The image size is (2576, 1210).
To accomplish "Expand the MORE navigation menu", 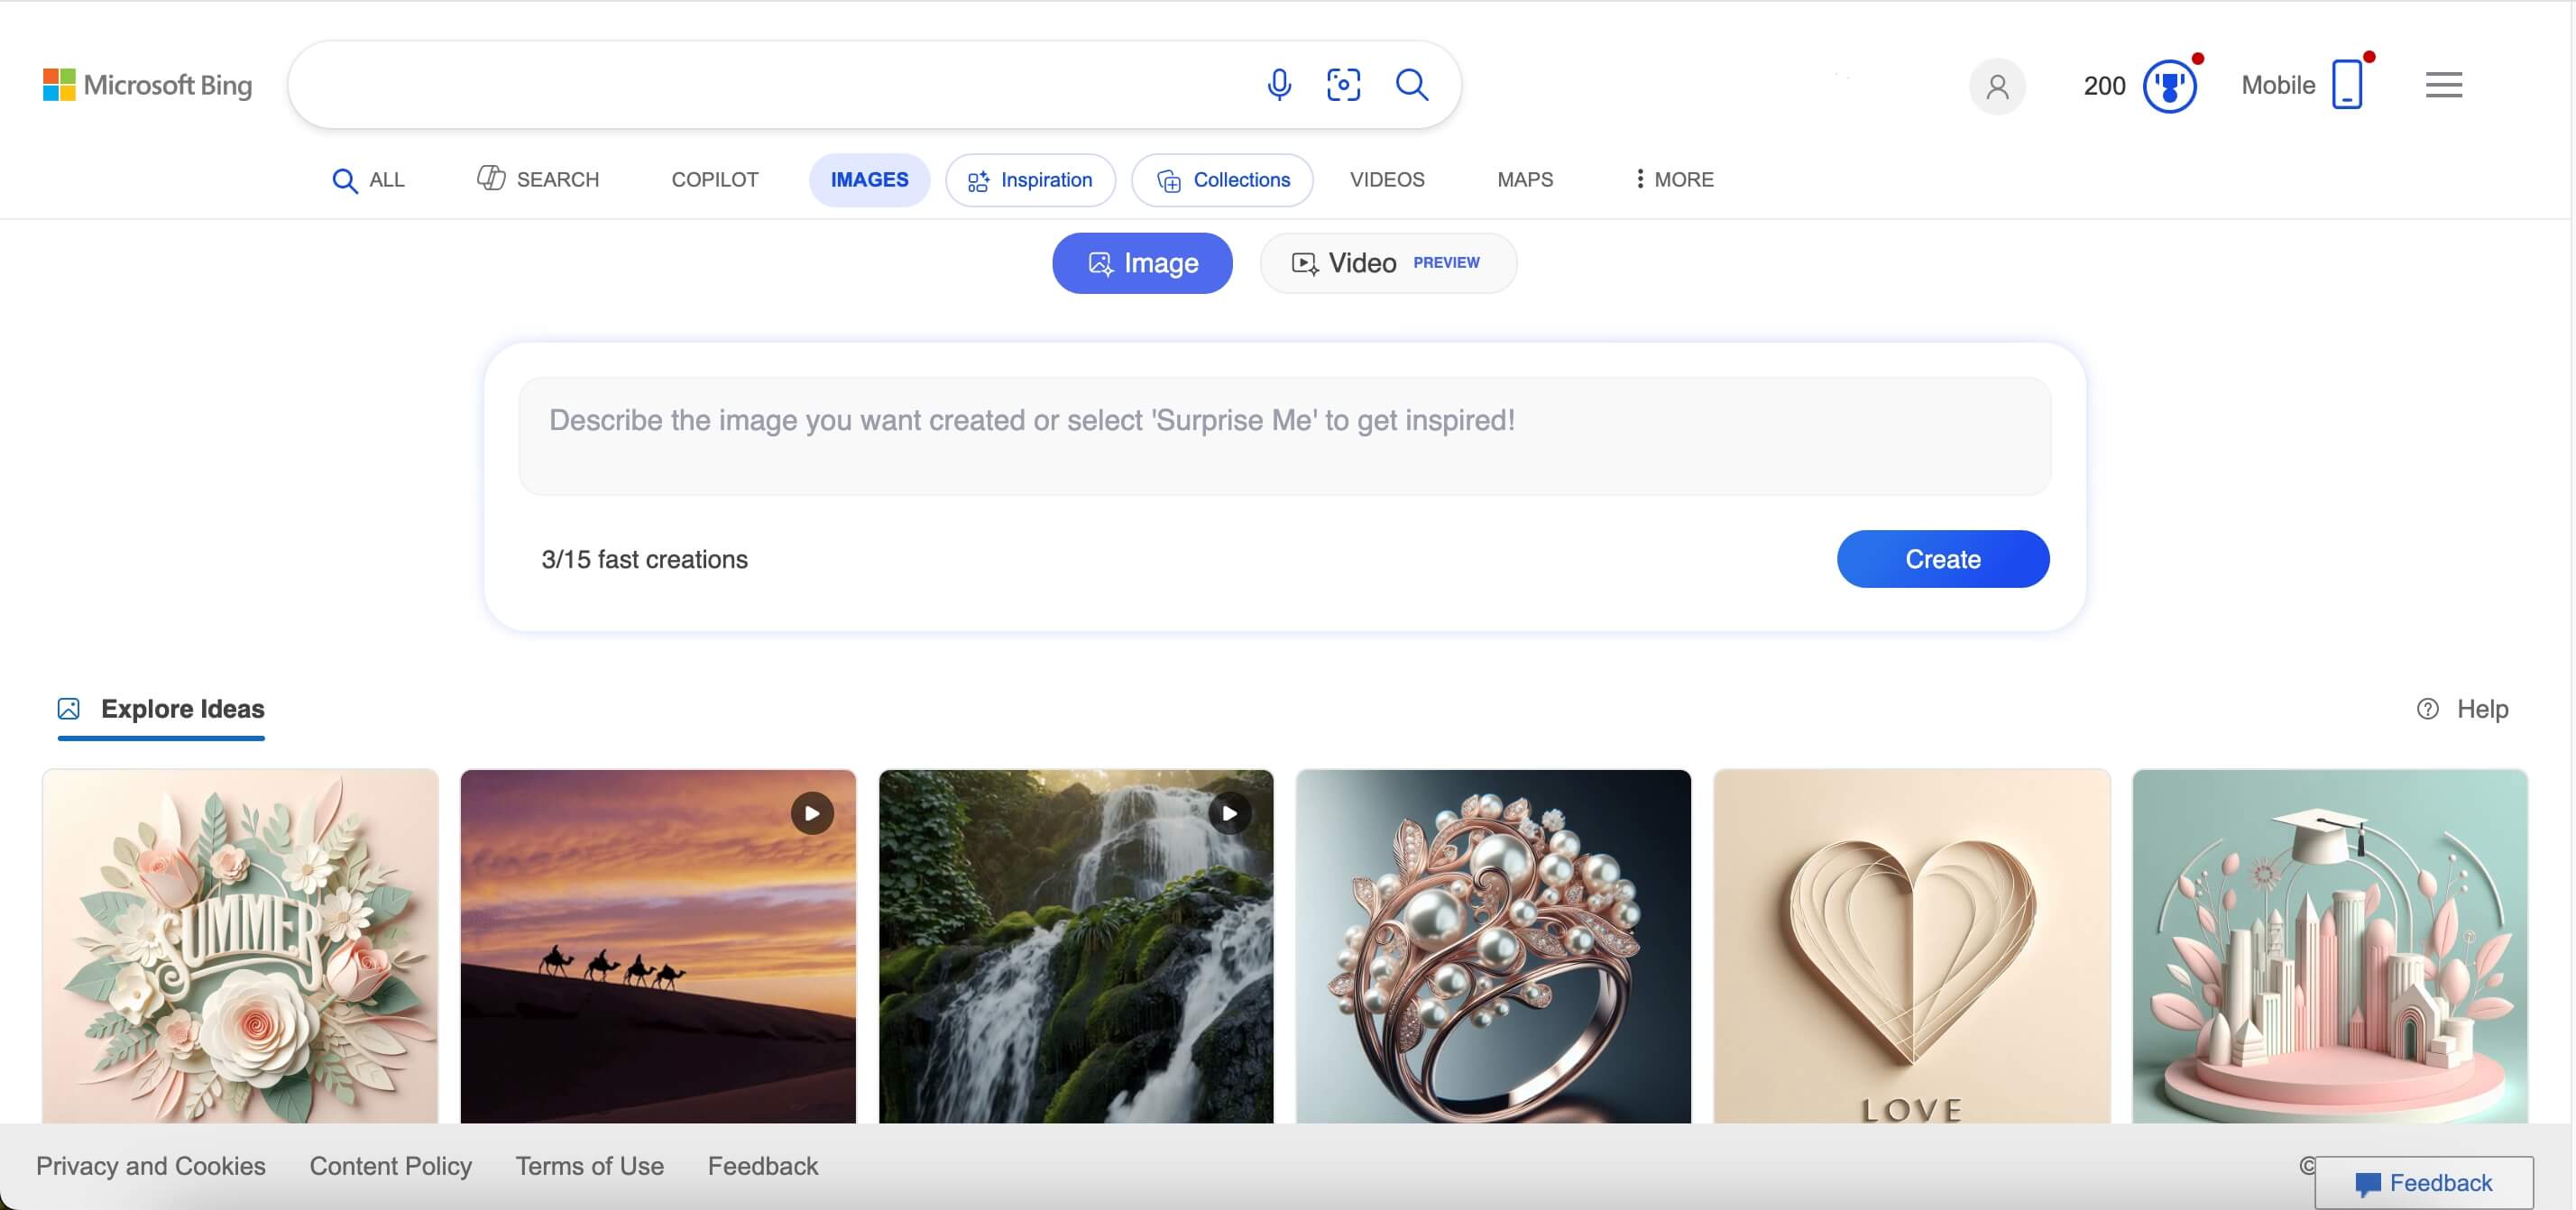I will tap(1674, 180).
